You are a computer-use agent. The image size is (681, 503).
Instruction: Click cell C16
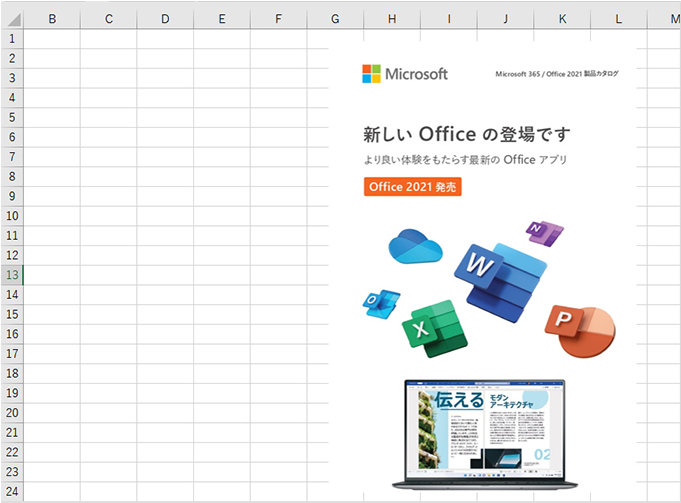tap(109, 334)
